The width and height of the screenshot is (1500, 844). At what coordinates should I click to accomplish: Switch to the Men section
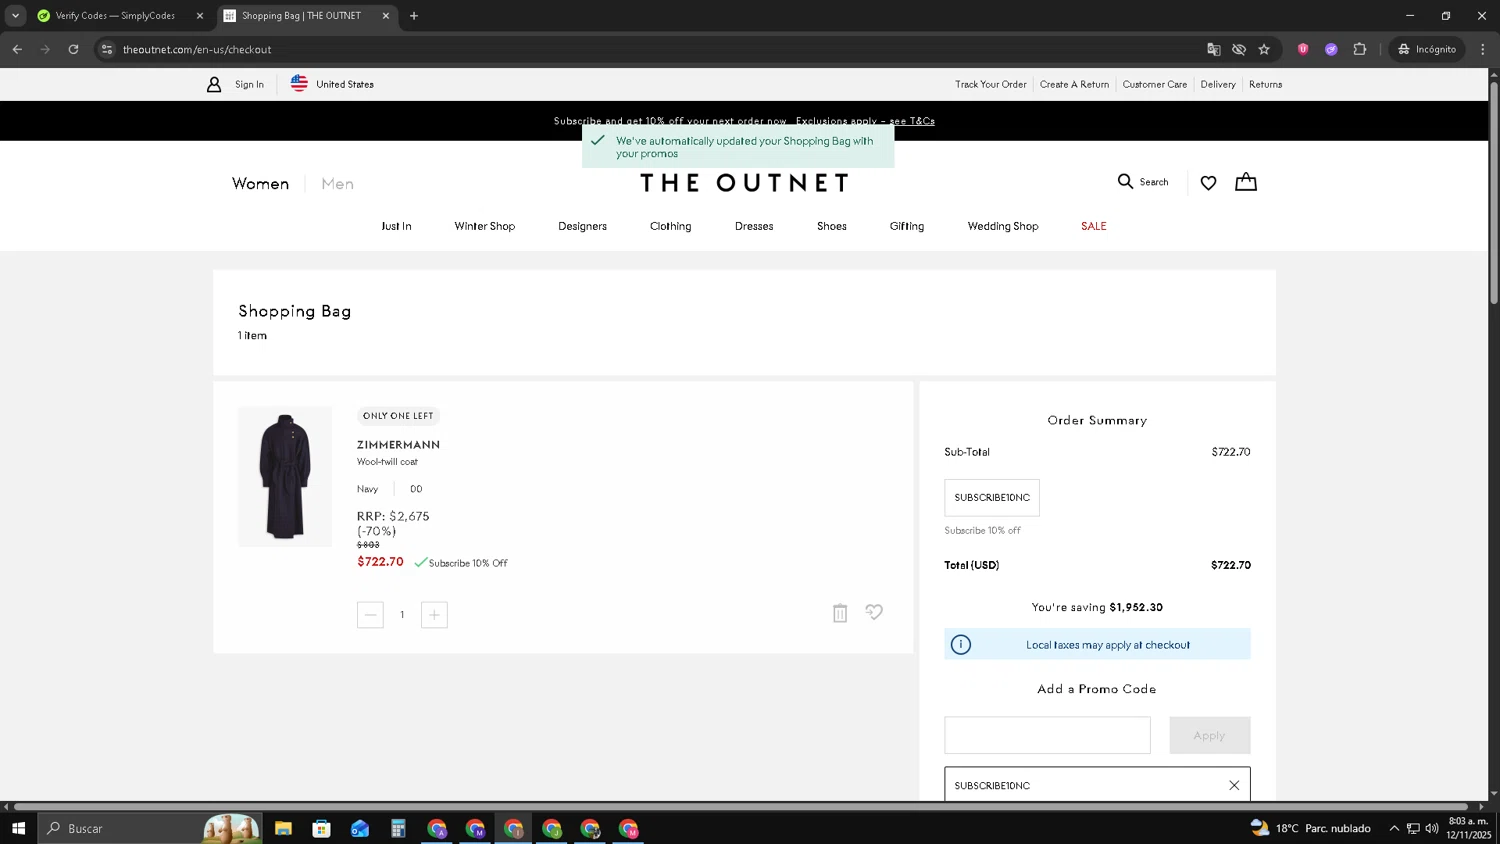[x=337, y=184]
